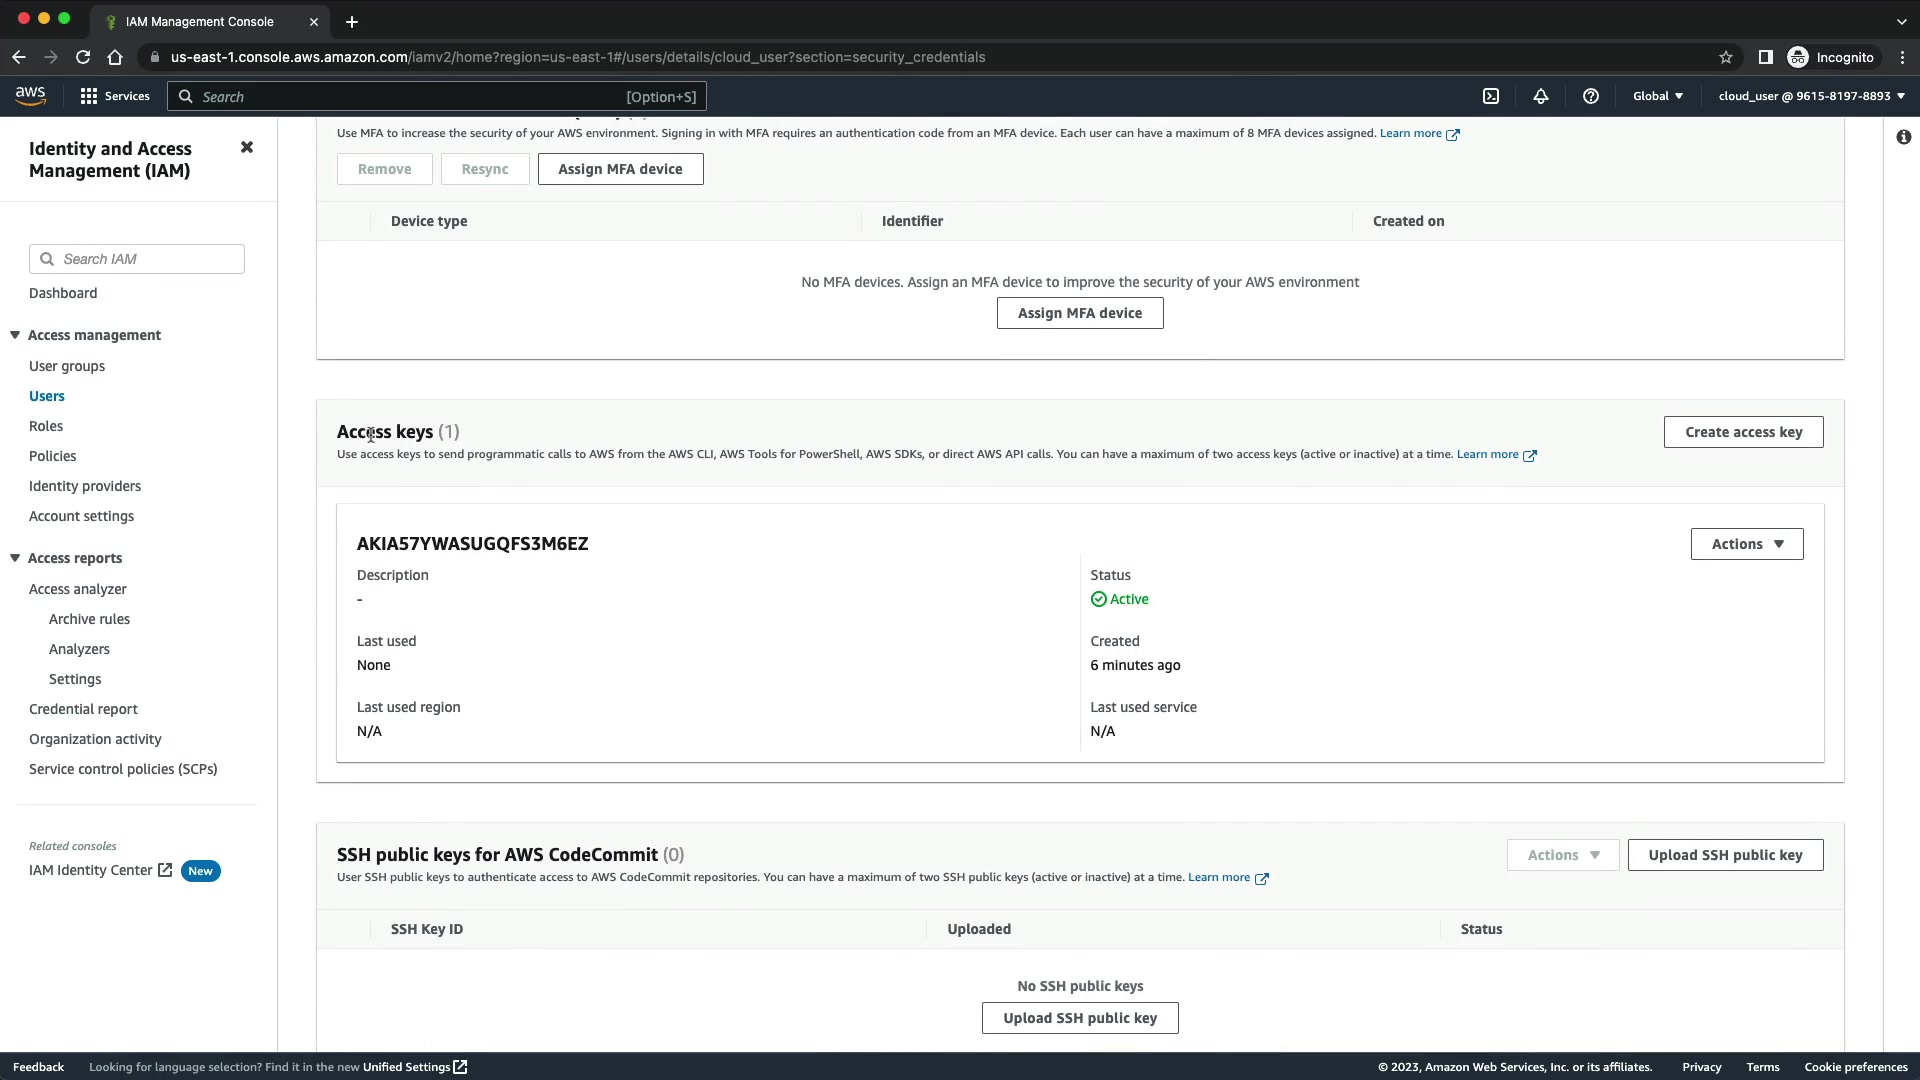Open the Services grid menu icon
This screenshot has width=1920, height=1080.
tap(89, 96)
